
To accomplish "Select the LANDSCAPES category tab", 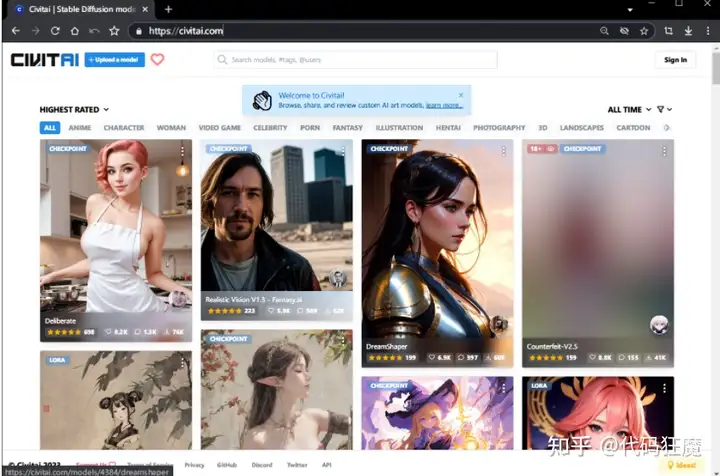I will pyautogui.click(x=582, y=128).
